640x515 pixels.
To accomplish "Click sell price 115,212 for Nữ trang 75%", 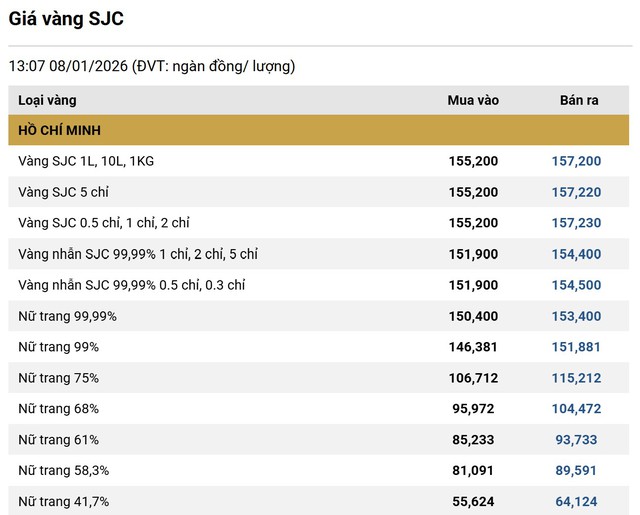I will tap(576, 378).
